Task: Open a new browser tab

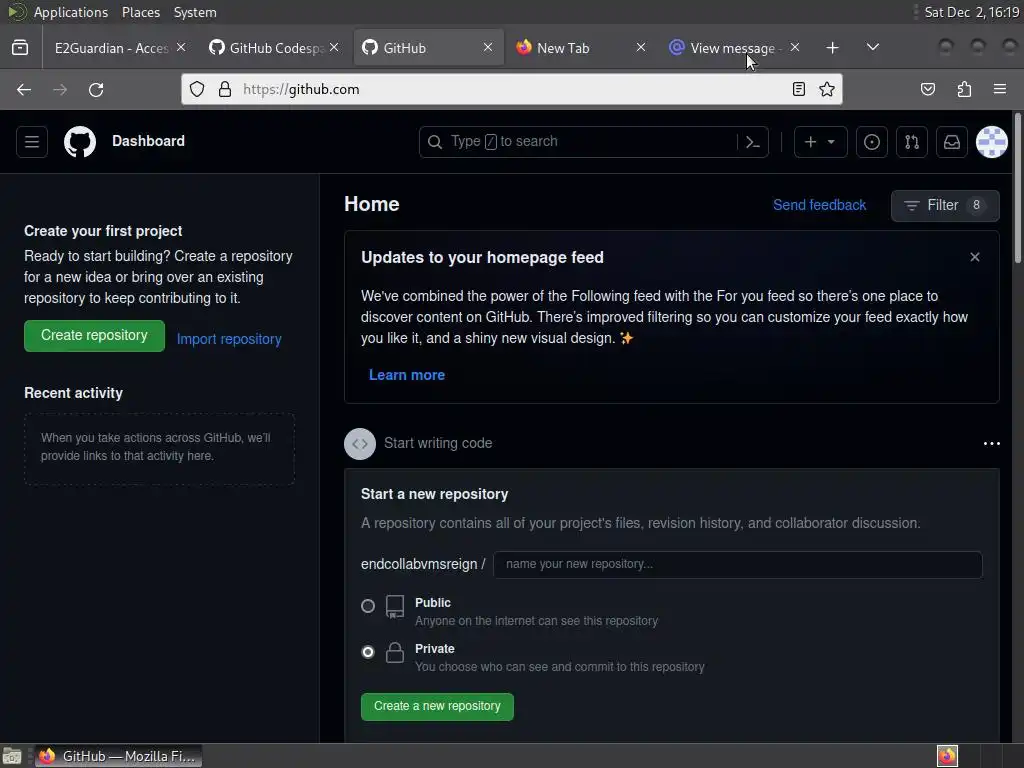Action: (832, 48)
